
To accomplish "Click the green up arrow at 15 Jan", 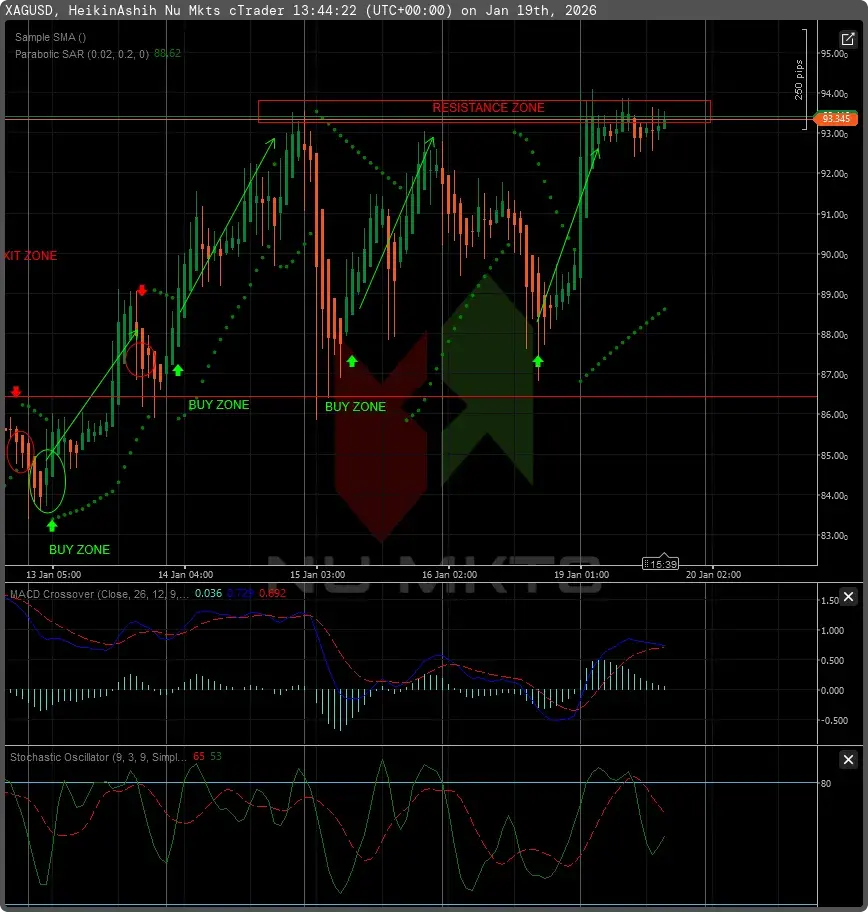I will pos(351,361).
